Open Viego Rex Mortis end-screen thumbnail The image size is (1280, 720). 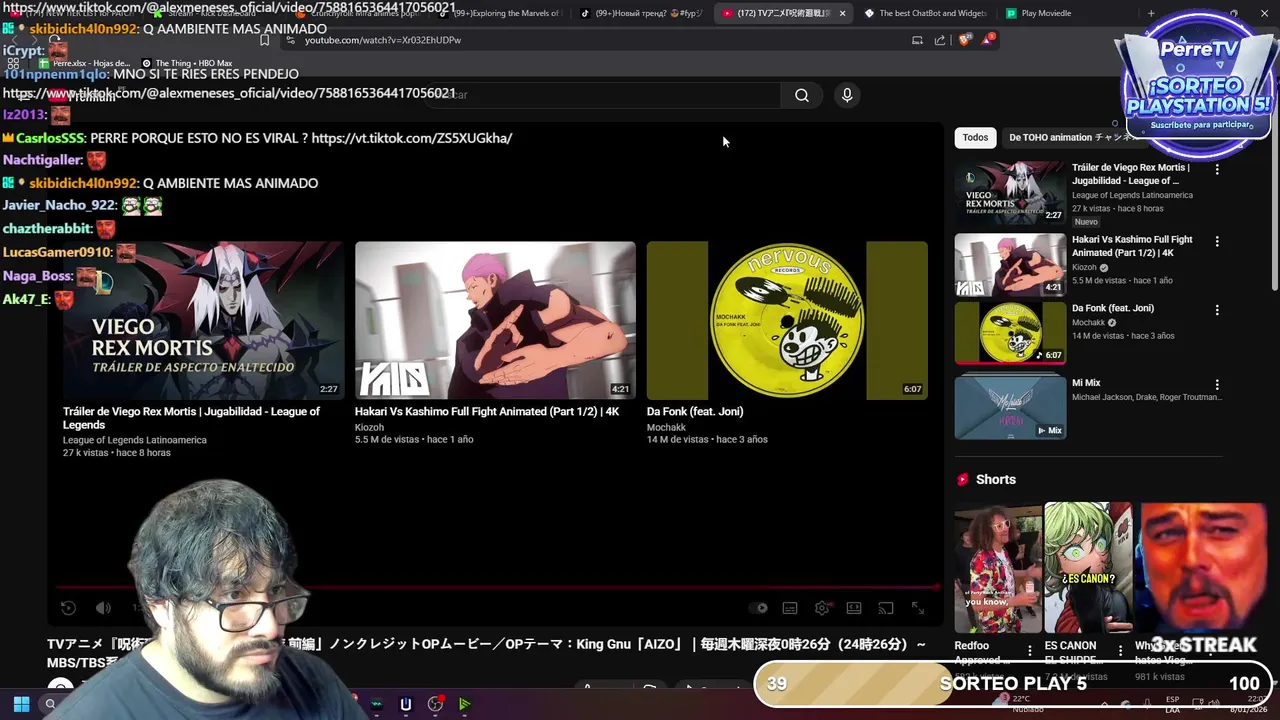[203, 320]
